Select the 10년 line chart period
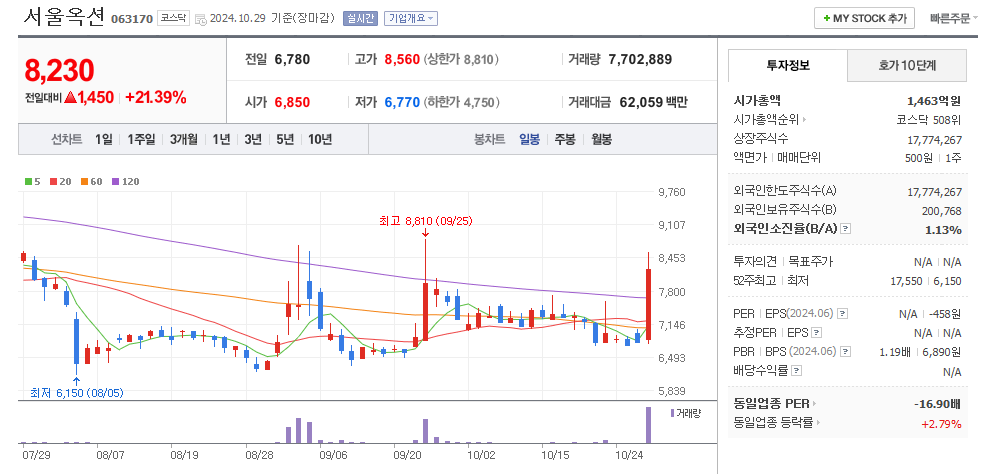This screenshot has height=474, width=984. click(x=320, y=139)
